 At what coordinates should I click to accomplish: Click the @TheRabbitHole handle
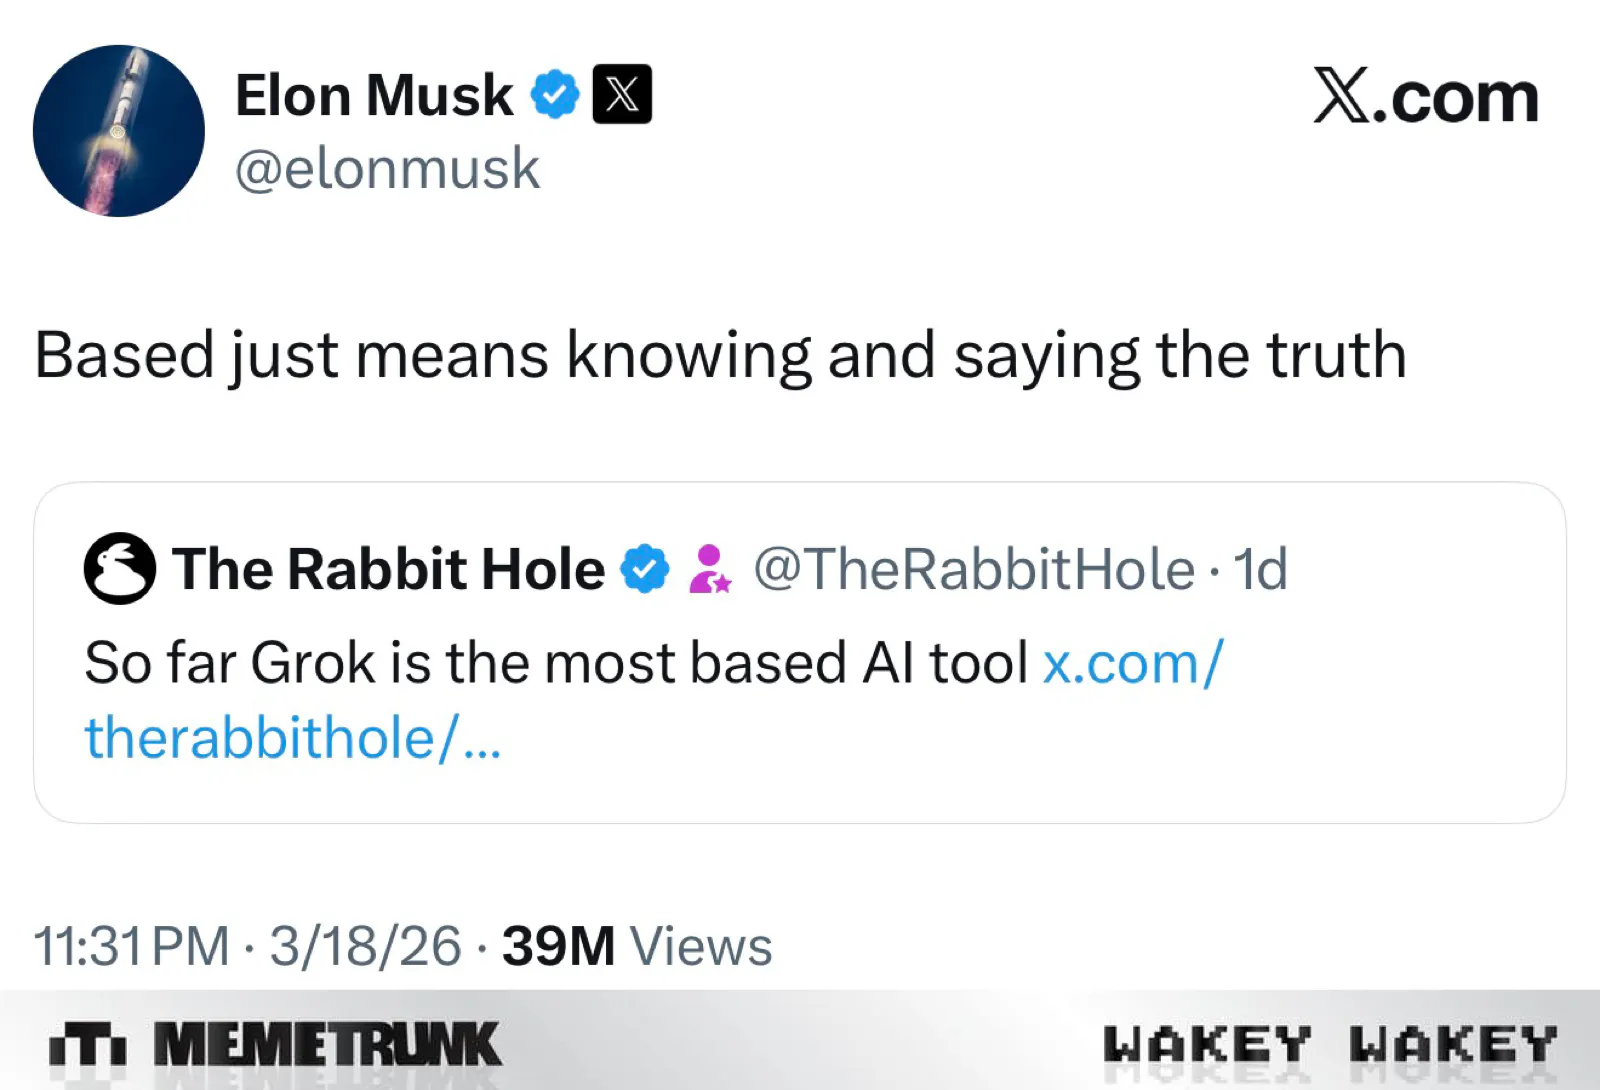point(974,569)
